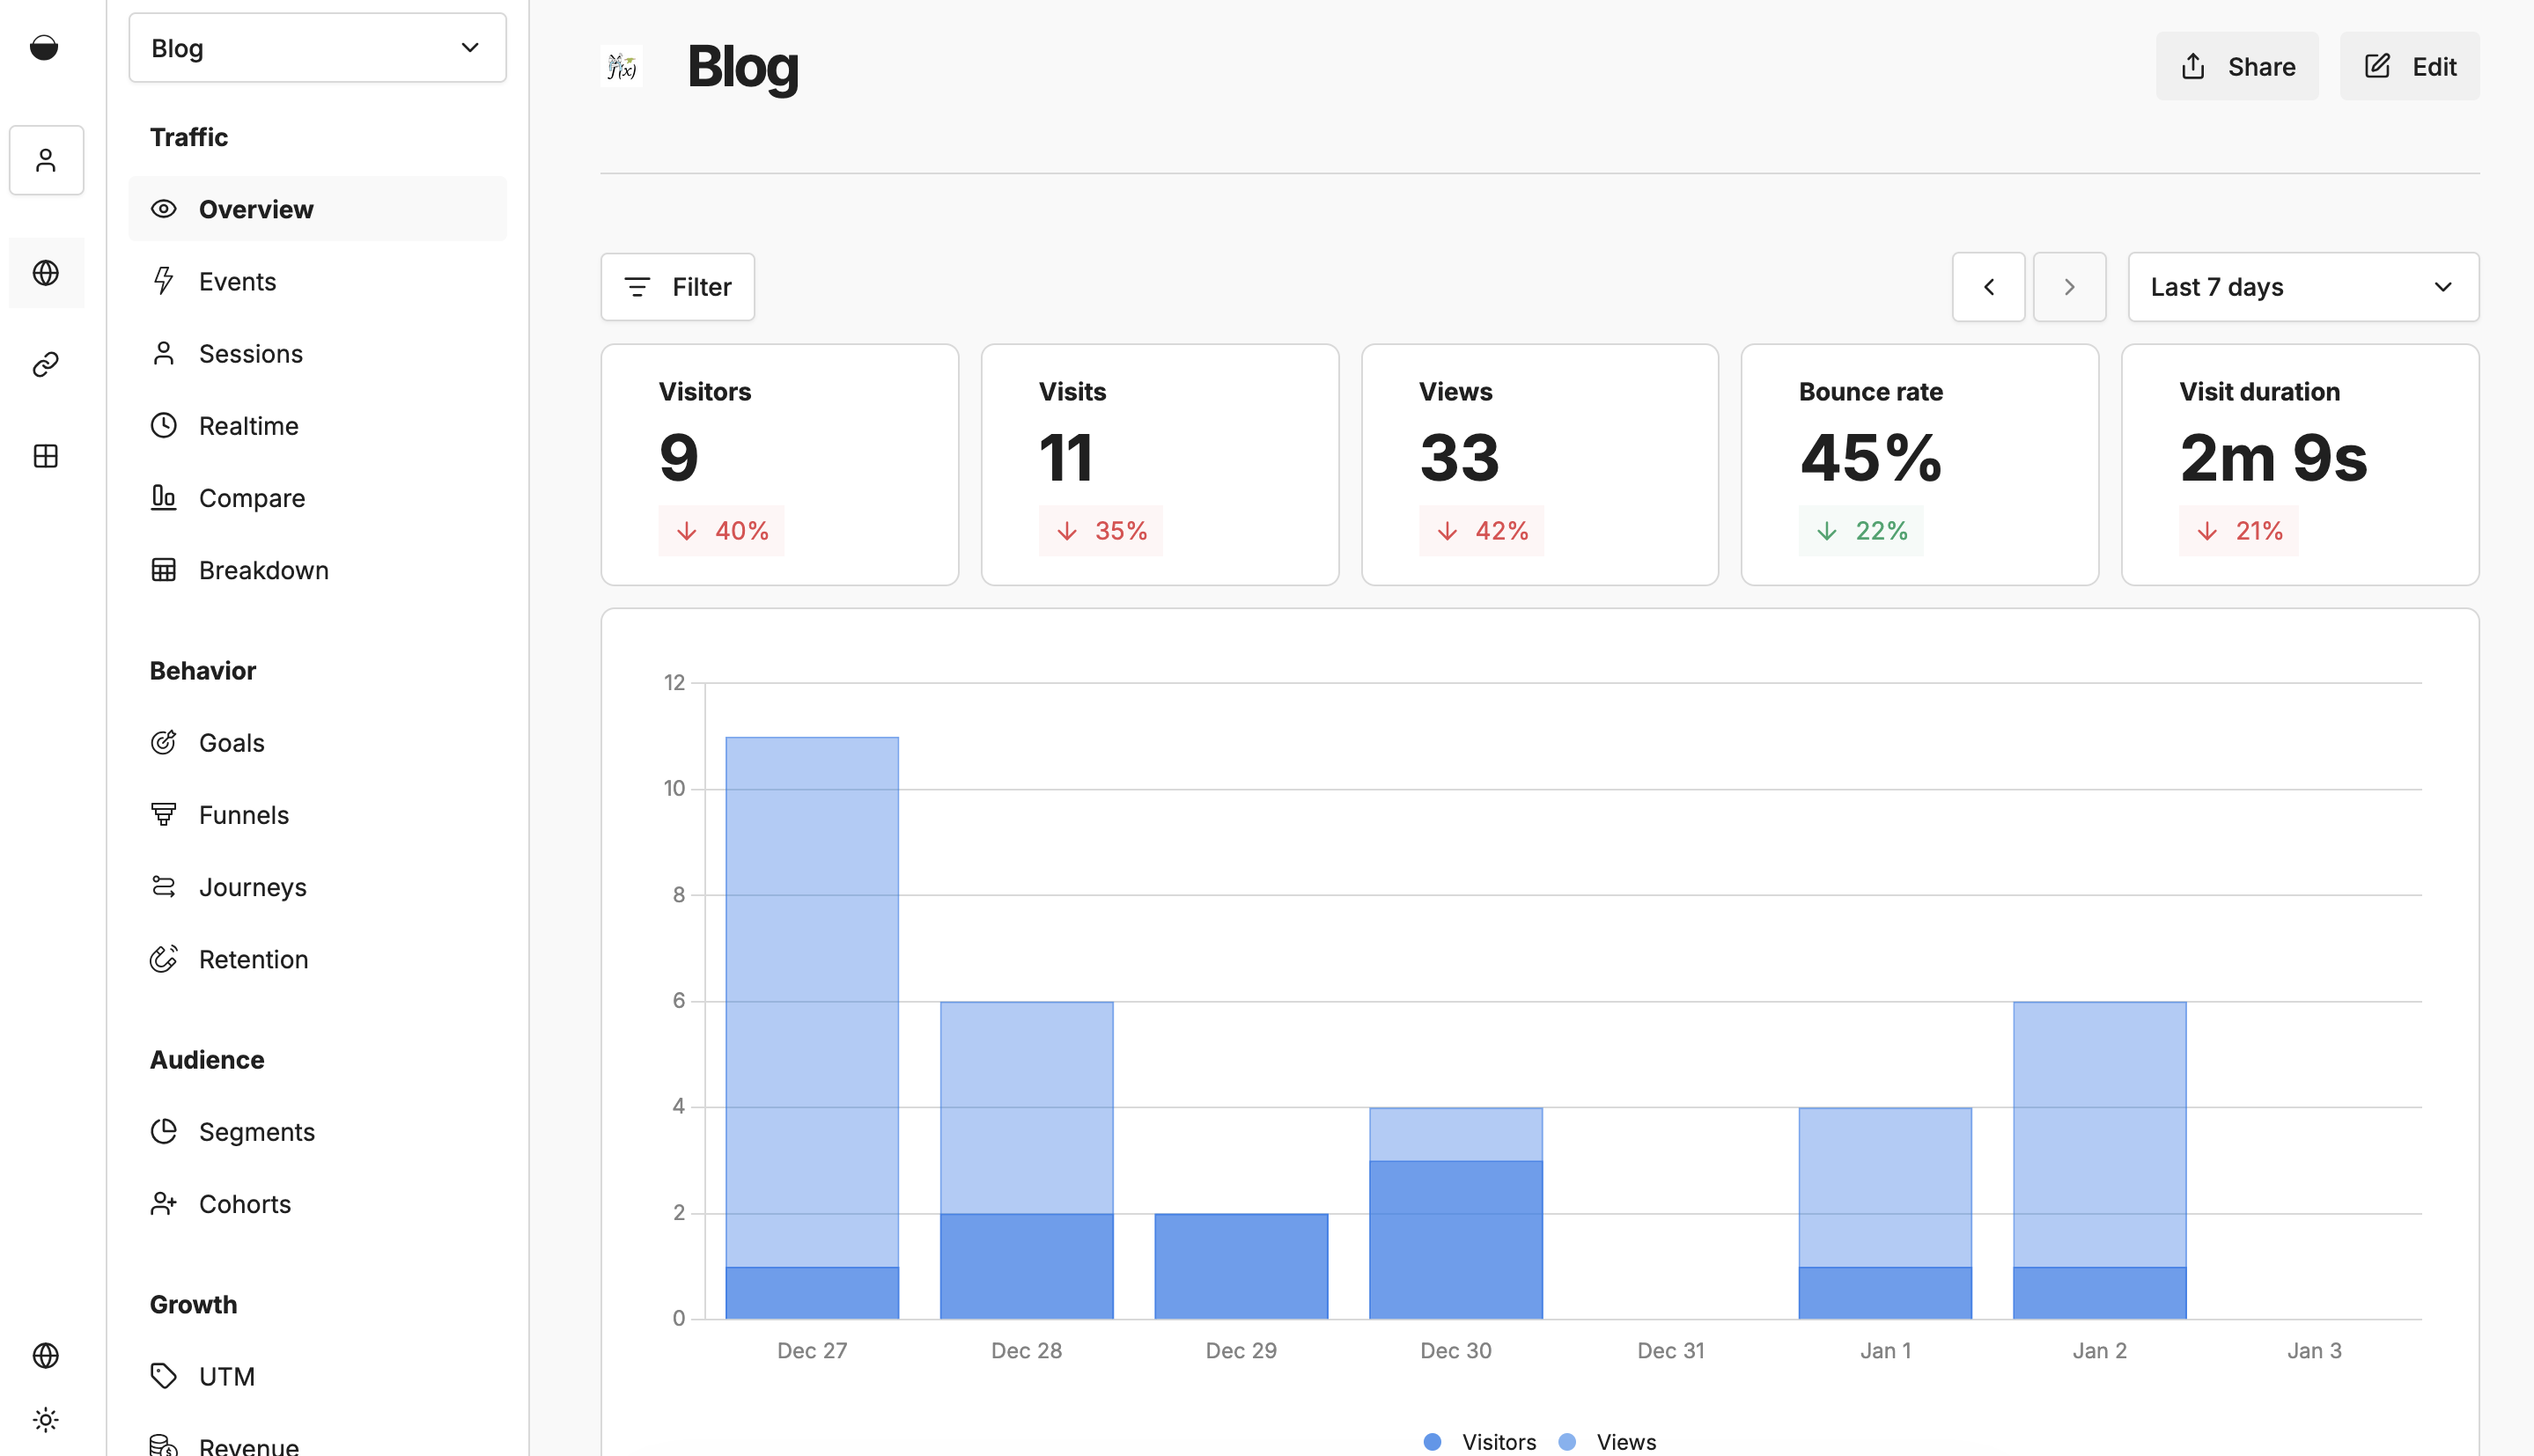
Task: Open Segments under Audience
Action: coord(257,1131)
